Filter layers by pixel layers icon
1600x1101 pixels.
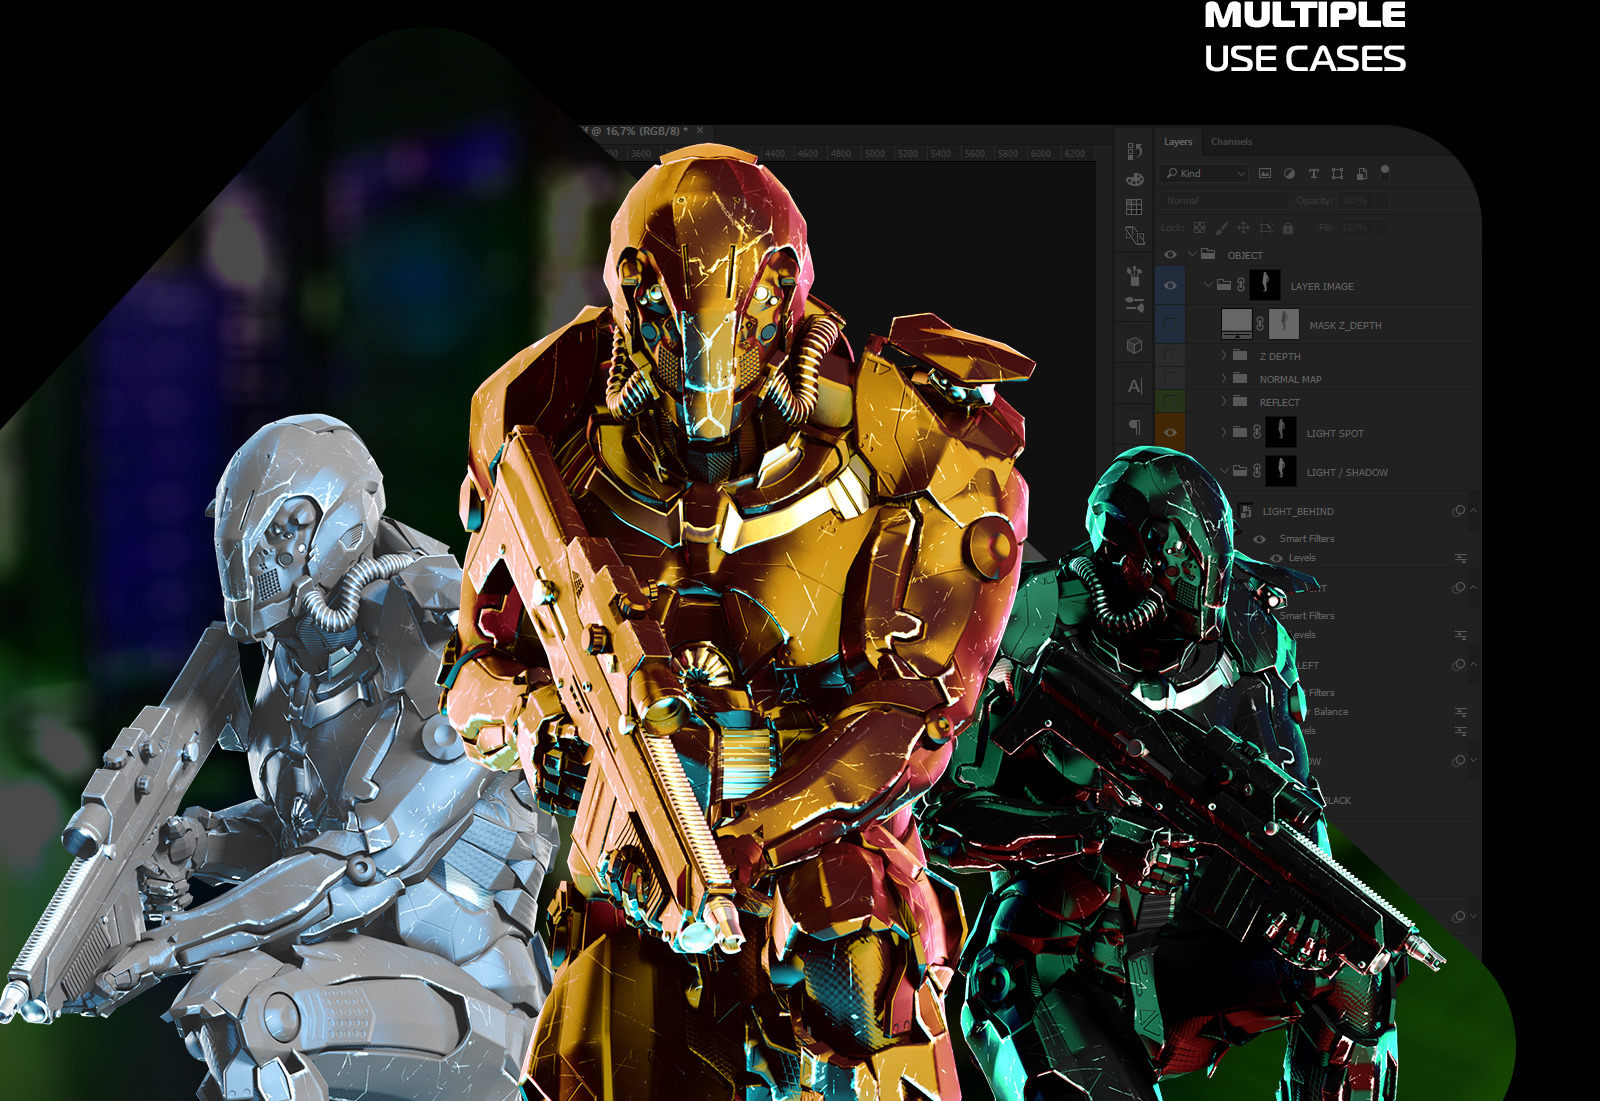point(1265,173)
